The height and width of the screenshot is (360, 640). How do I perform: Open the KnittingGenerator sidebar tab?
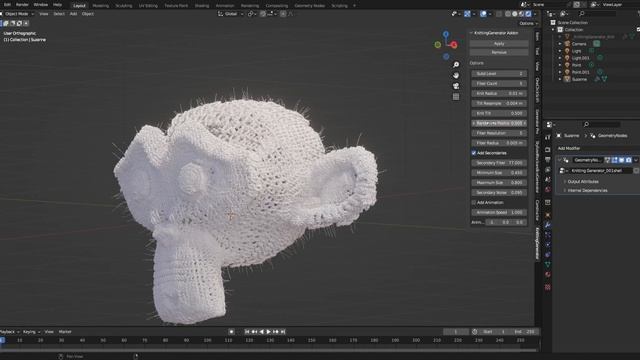pyautogui.click(x=537, y=243)
